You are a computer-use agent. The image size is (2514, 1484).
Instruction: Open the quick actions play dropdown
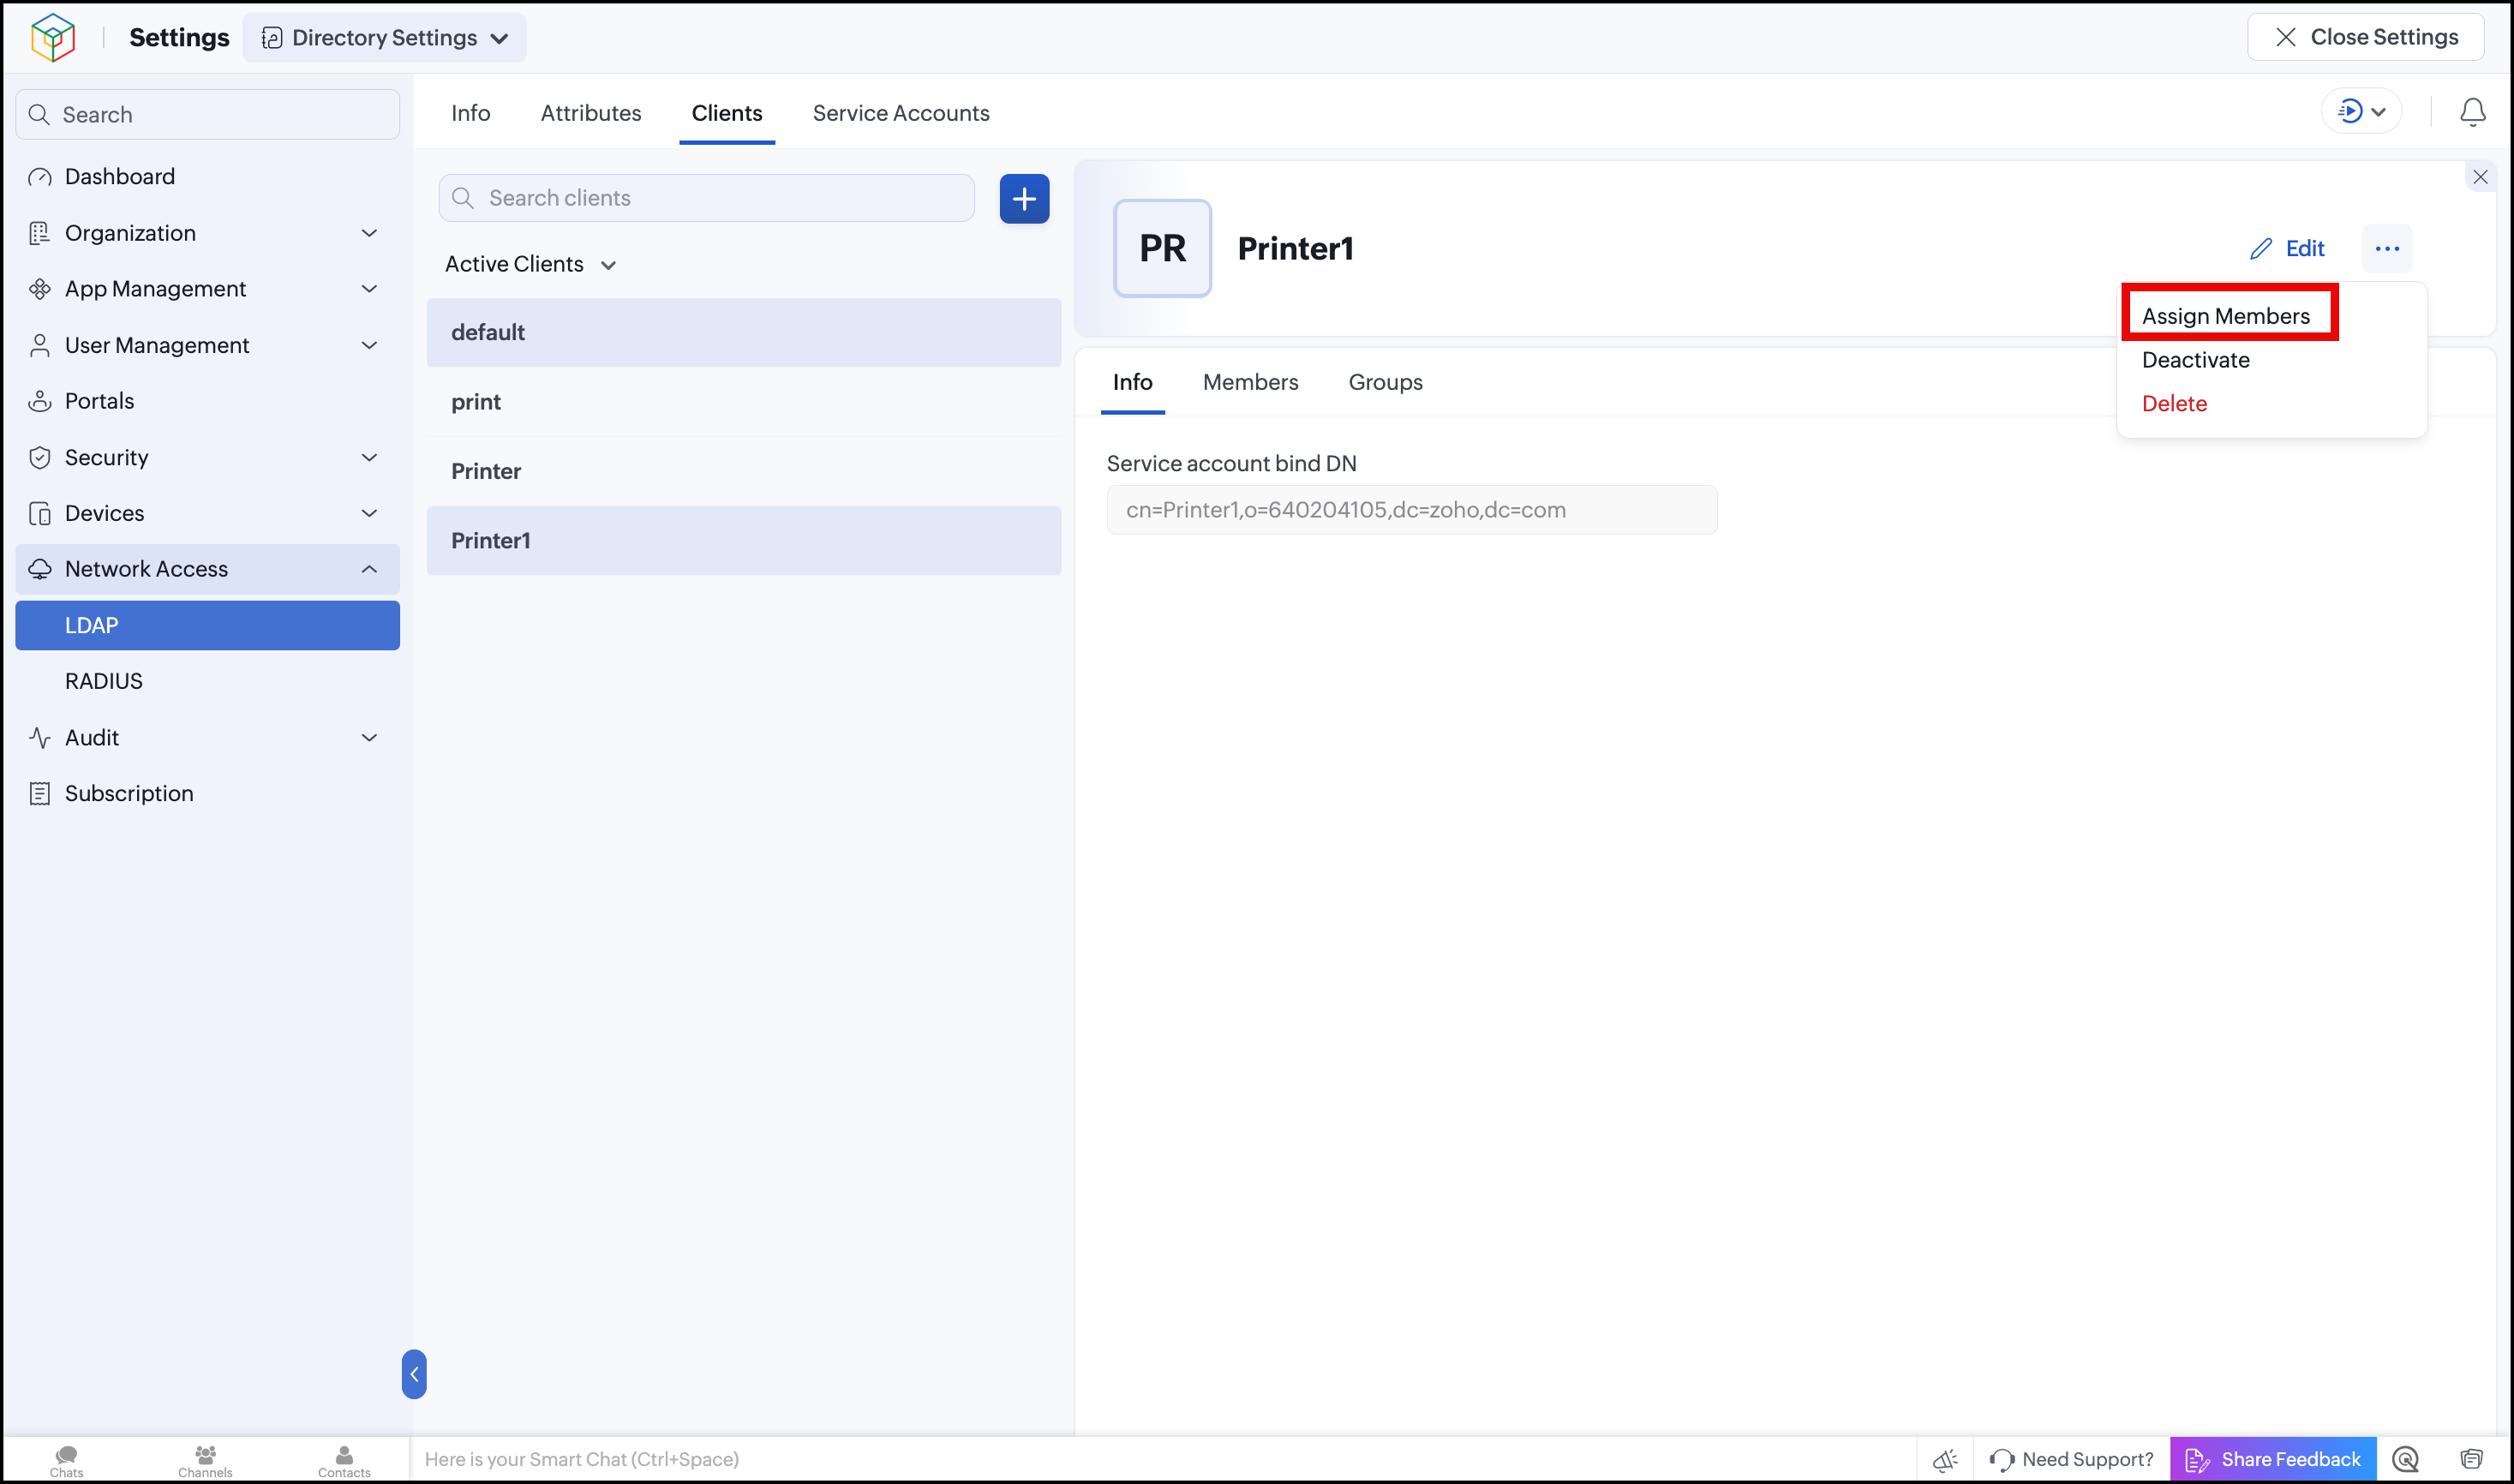(x=2361, y=112)
